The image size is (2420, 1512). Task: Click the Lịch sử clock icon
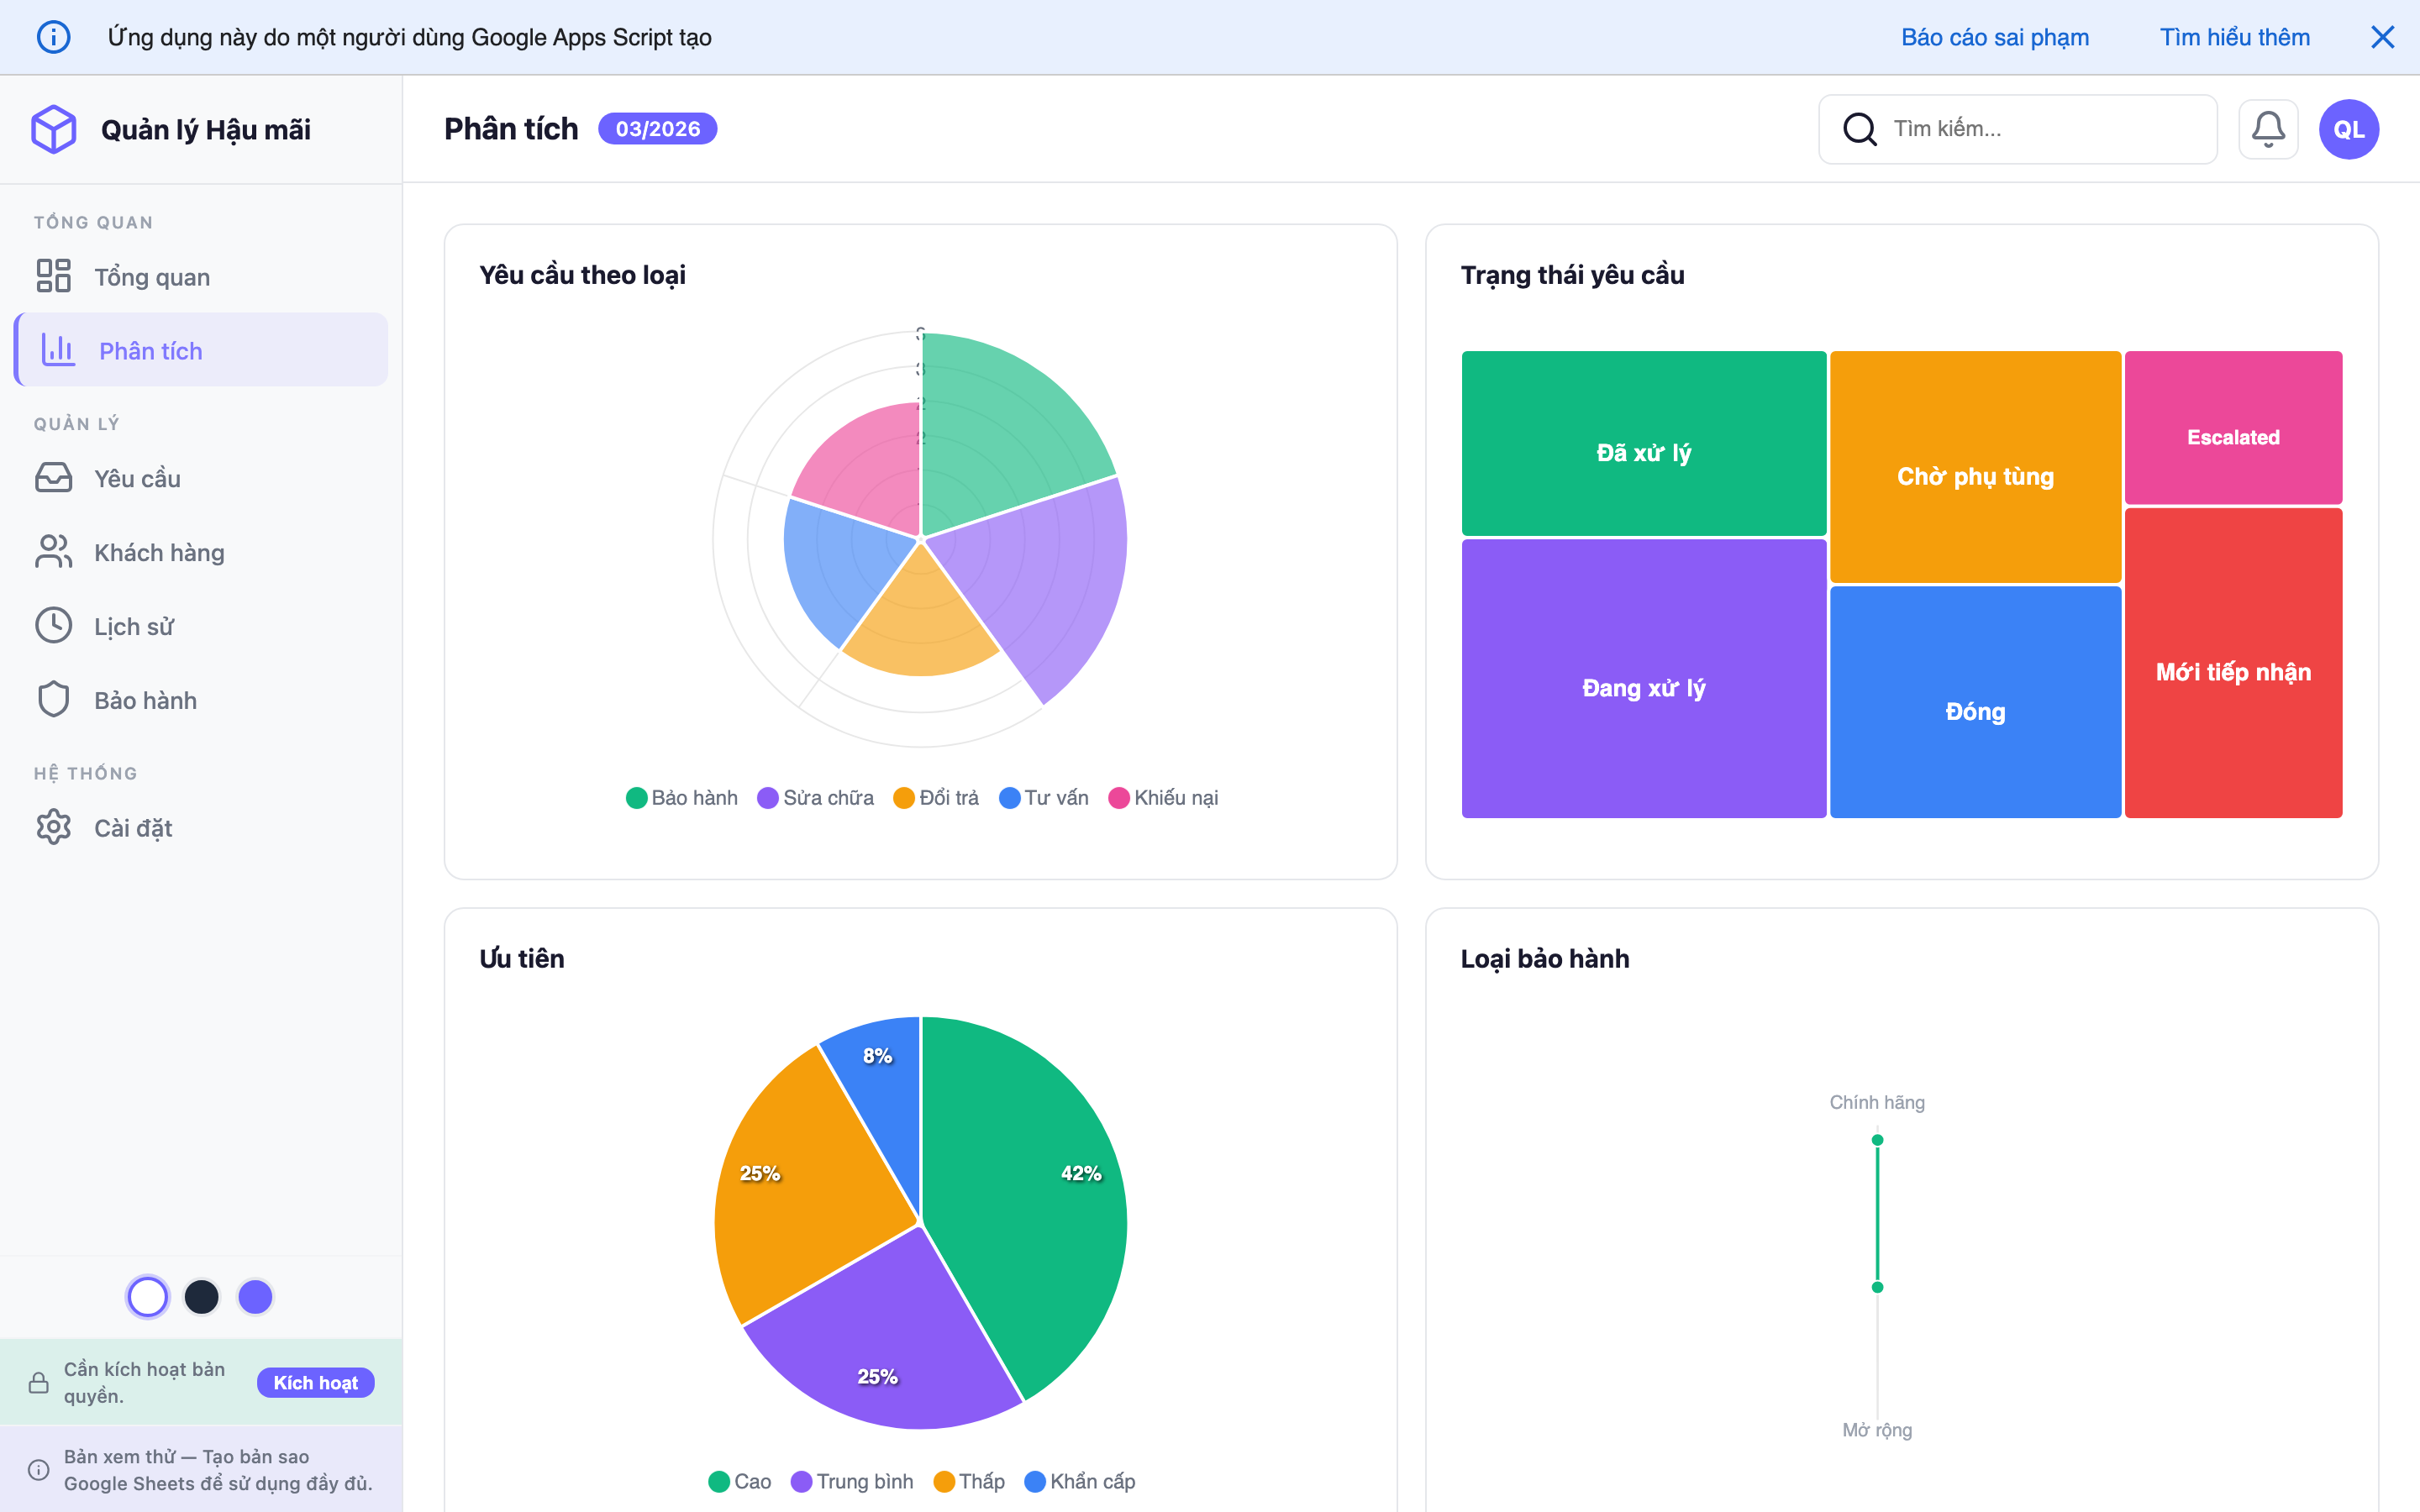tap(54, 626)
